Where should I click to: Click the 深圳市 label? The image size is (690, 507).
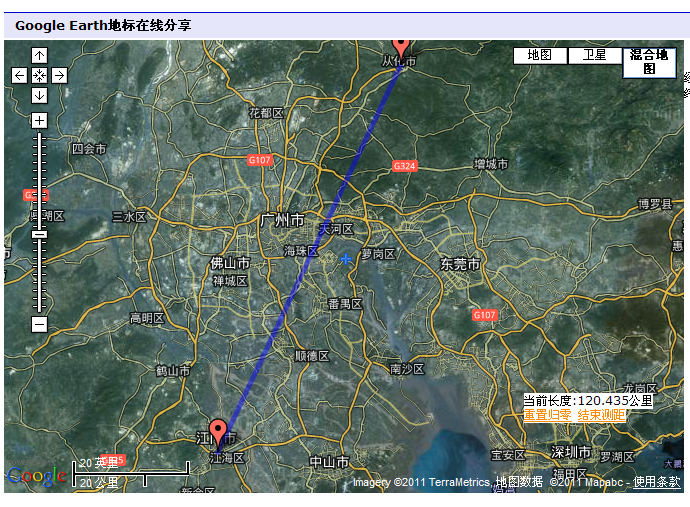[571, 452]
